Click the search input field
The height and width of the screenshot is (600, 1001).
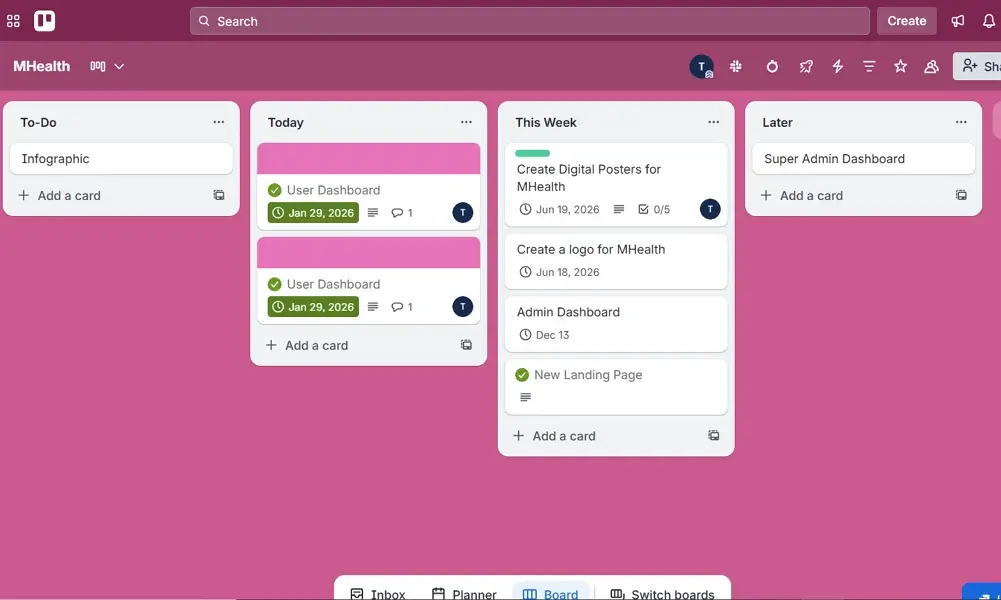click(529, 20)
